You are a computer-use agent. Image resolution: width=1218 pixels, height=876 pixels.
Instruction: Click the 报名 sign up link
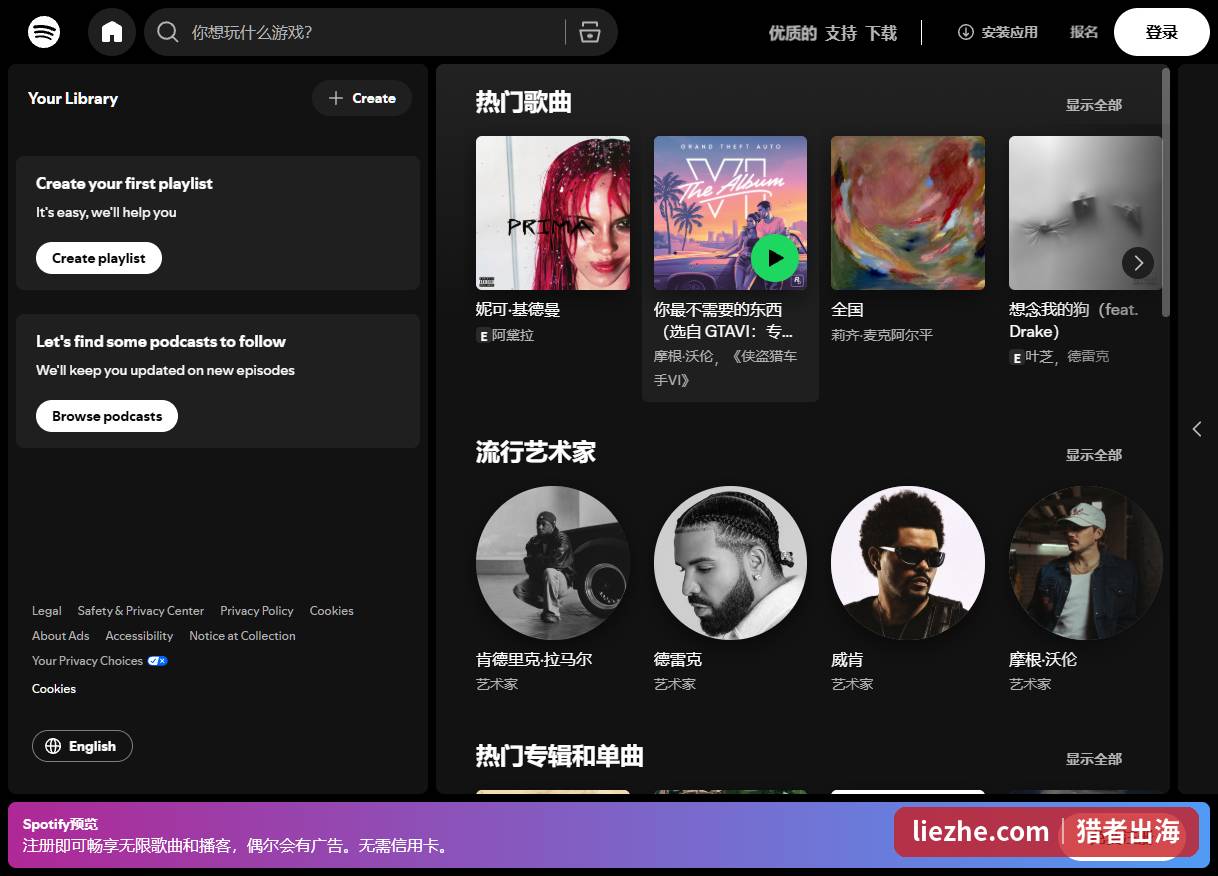click(x=1084, y=32)
